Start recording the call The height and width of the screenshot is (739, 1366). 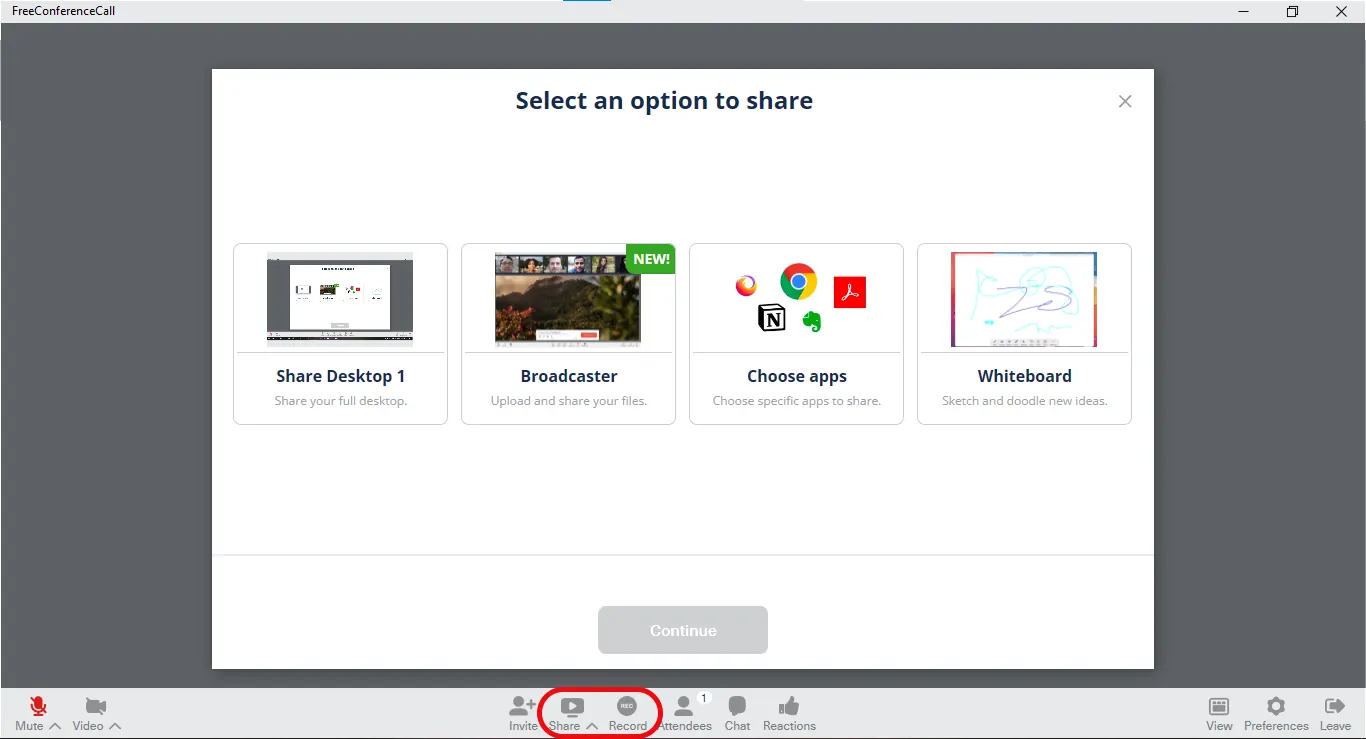pyautogui.click(x=628, y=707)
